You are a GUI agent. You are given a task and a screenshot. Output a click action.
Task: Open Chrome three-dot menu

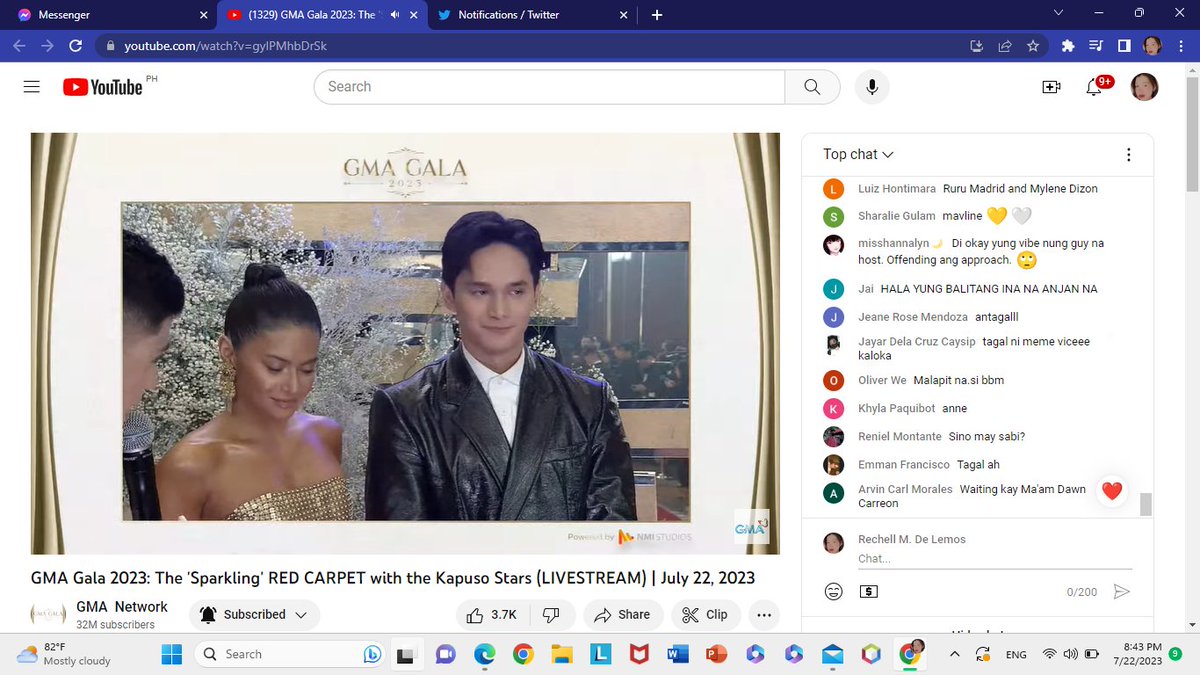coord(1181,46)
